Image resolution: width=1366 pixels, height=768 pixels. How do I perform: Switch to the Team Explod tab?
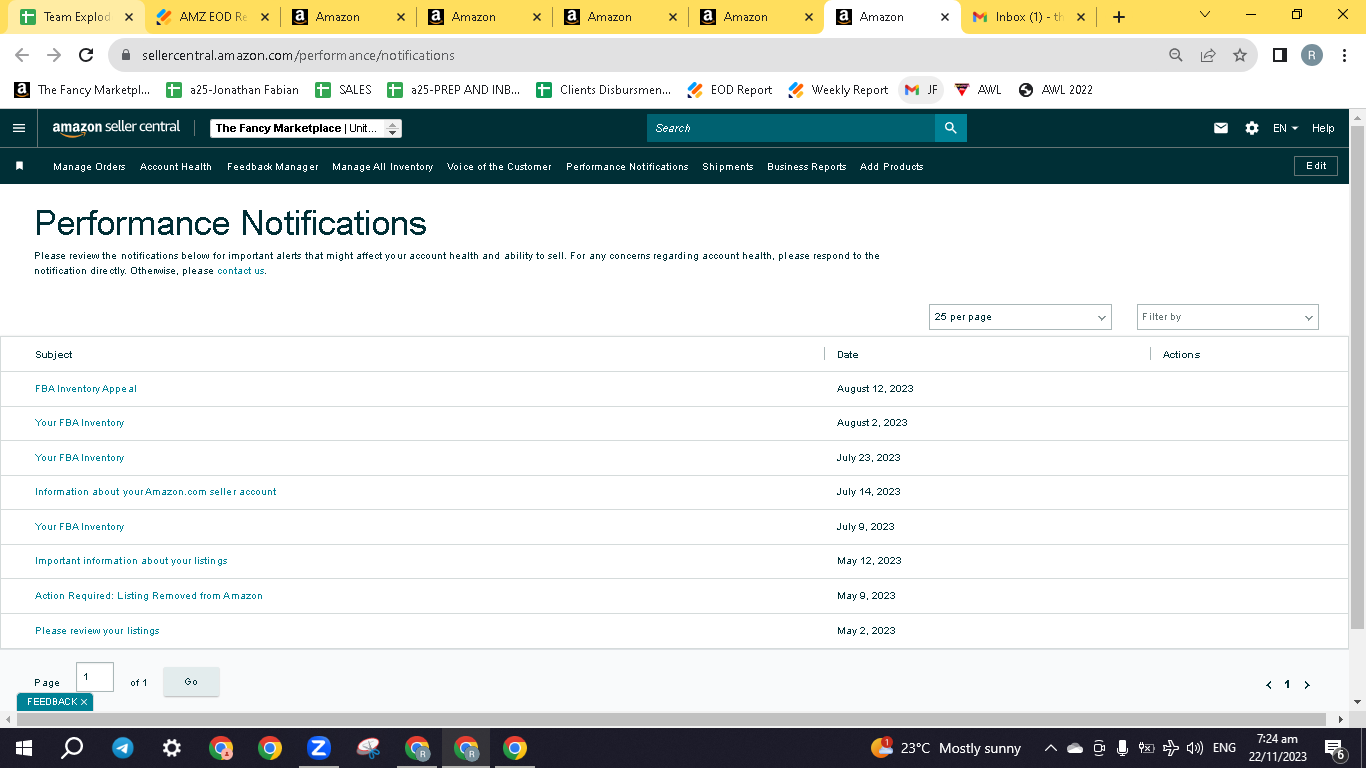pos(77,17)
